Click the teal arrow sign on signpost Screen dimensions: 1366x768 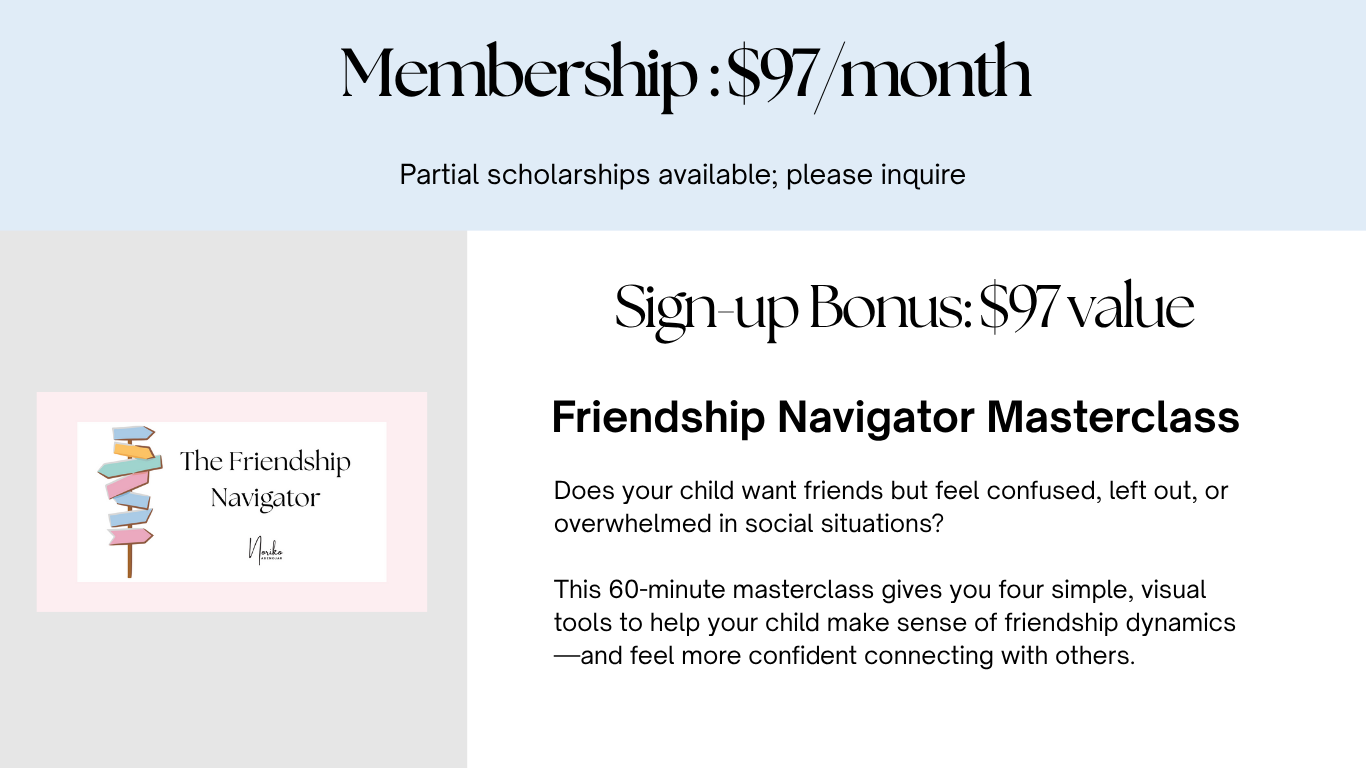point(130,466)
